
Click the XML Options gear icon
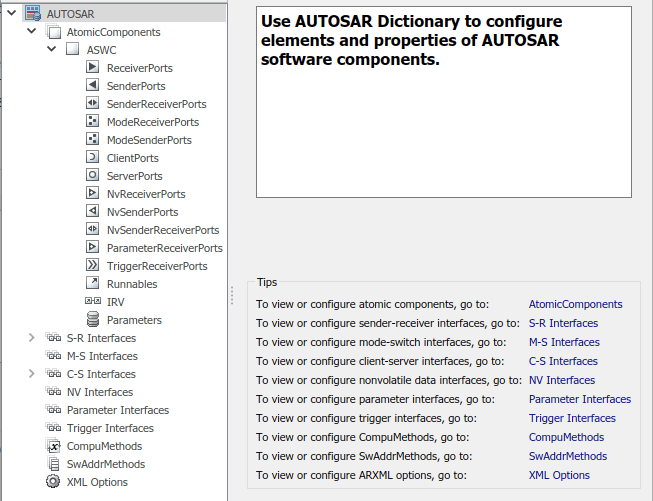pos(53,482)
